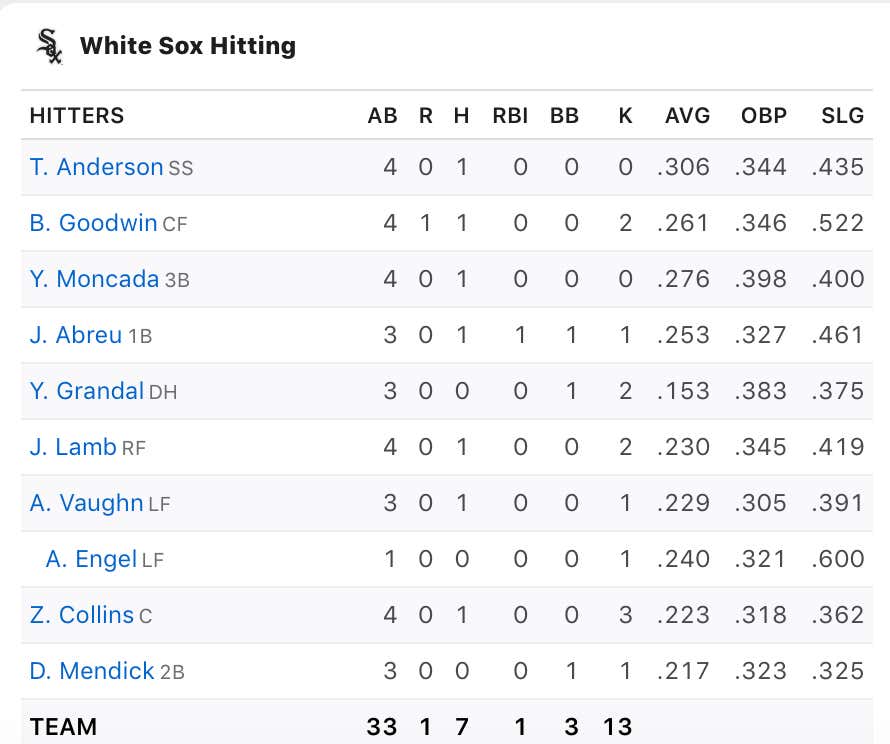Click the HITTERS column header
This screenshot has width=890, height=744.
77,116
